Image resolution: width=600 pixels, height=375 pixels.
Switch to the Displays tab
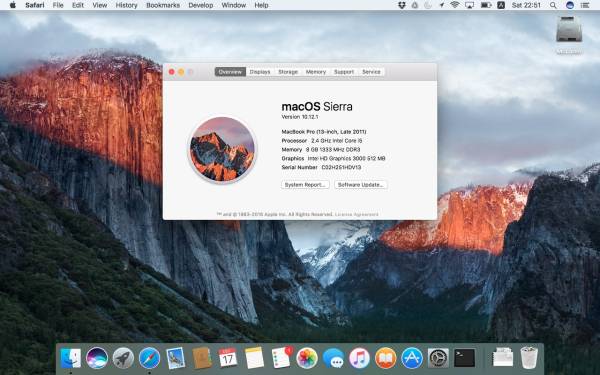point(260,72)
